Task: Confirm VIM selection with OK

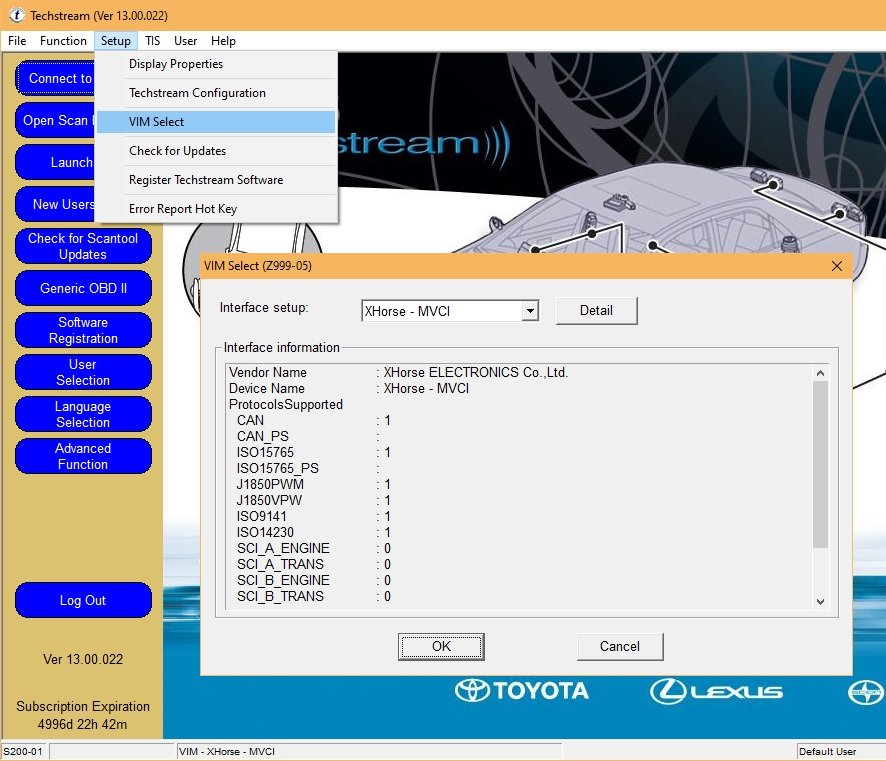Action: click(x=441, y=646)
